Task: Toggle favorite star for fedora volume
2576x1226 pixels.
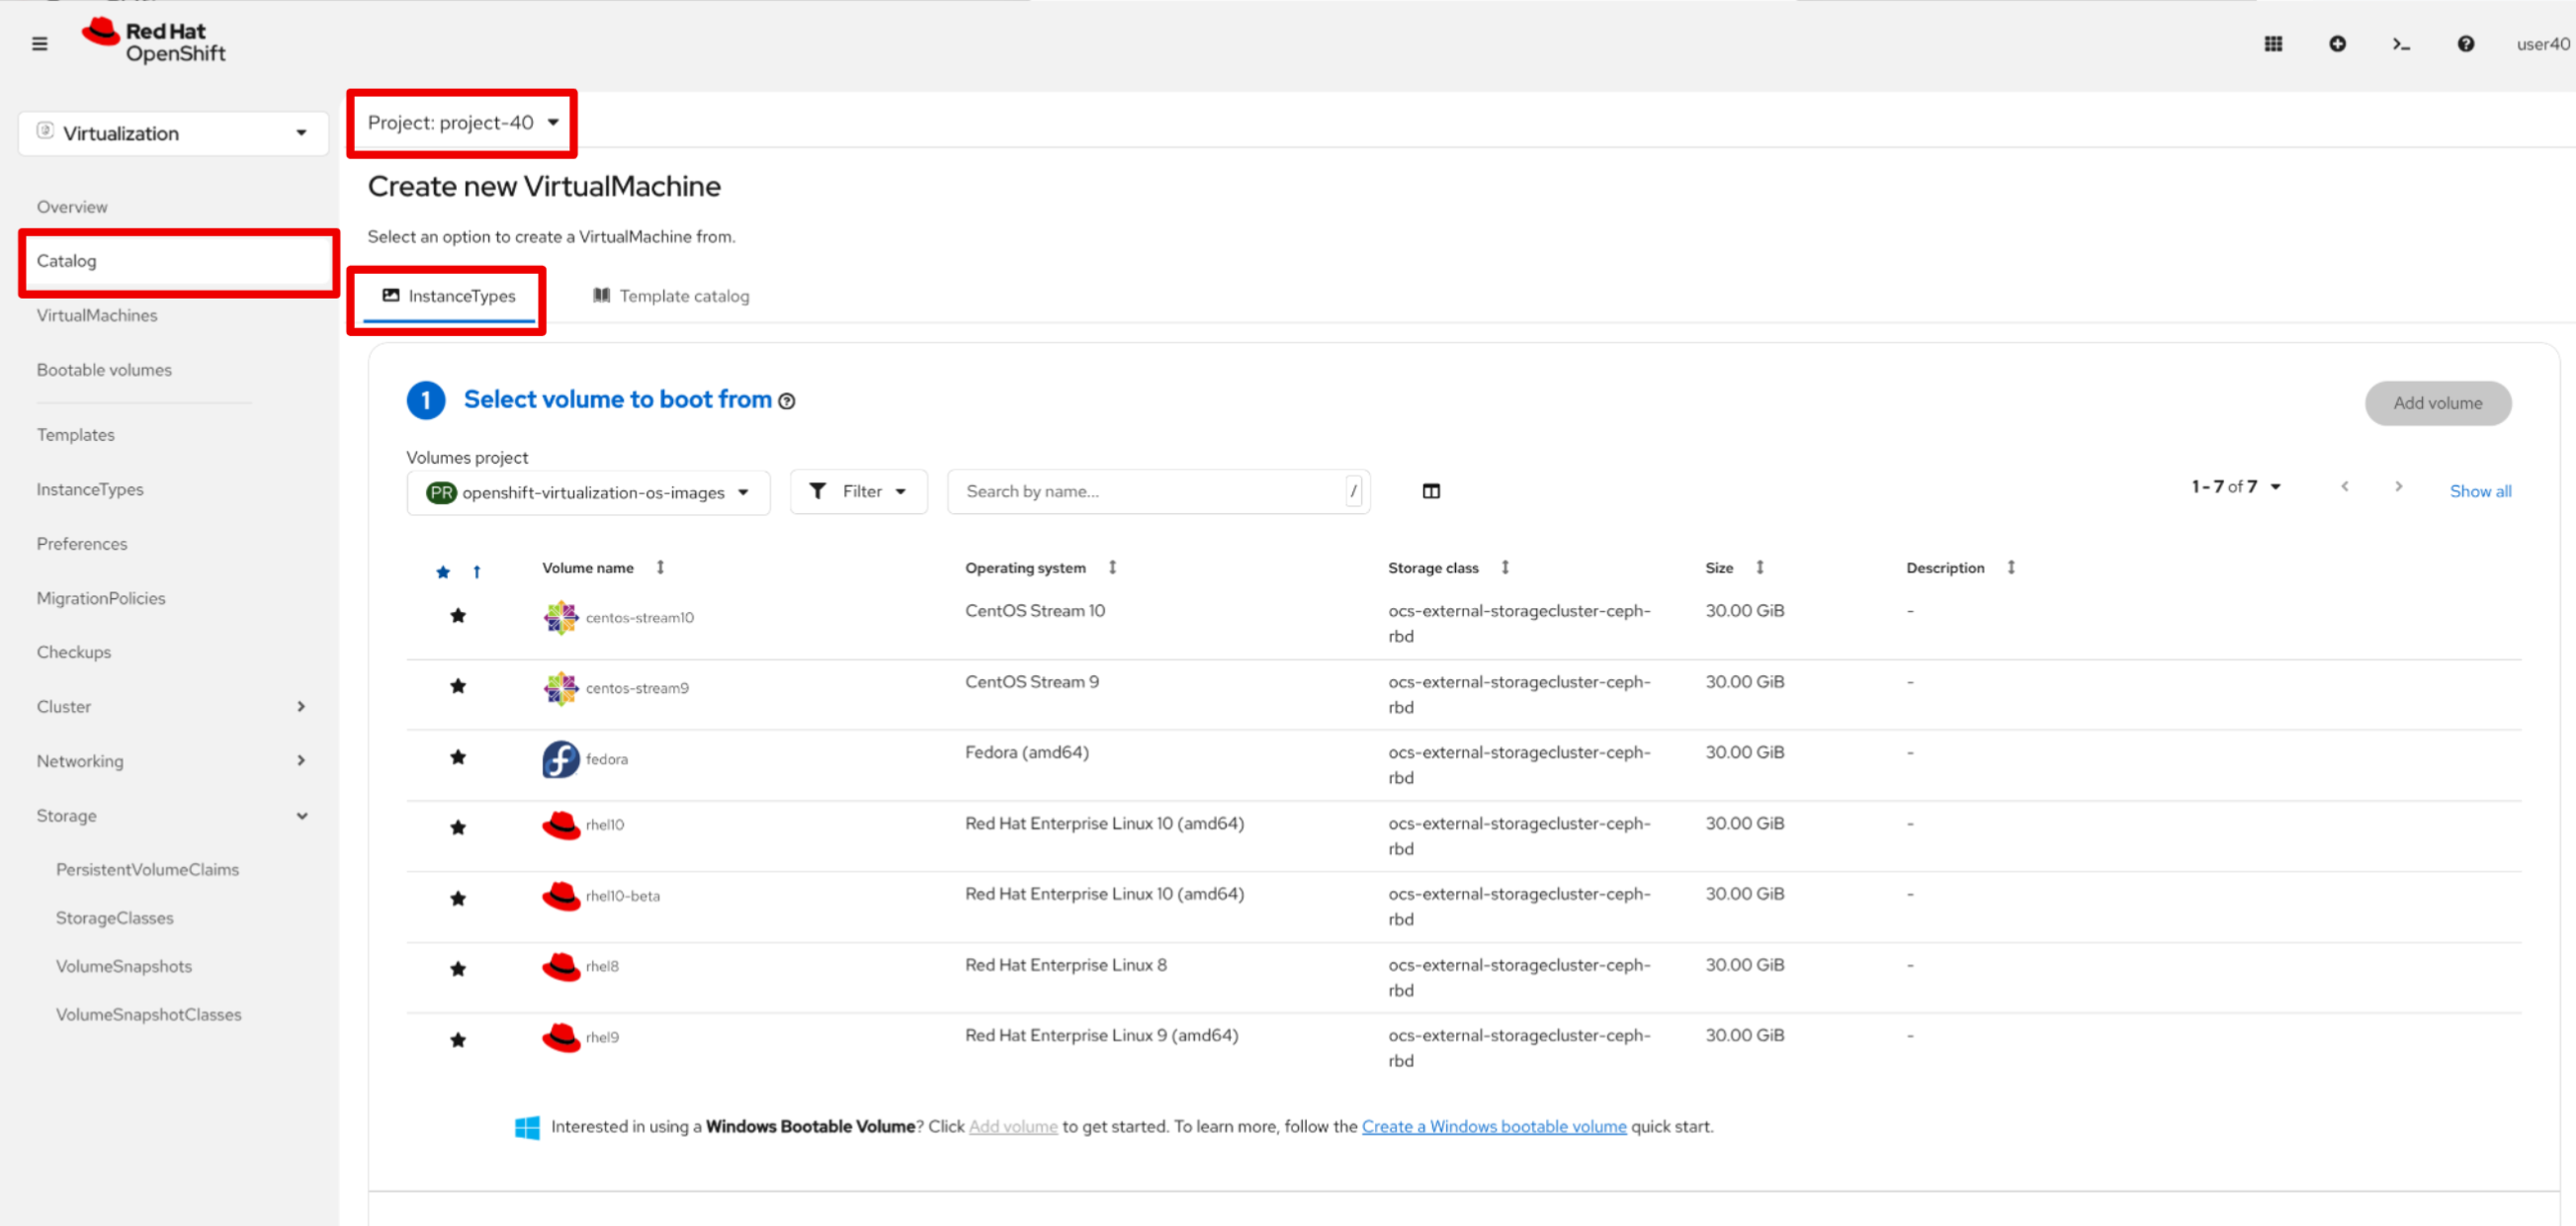Action: (x=458, y=757)
